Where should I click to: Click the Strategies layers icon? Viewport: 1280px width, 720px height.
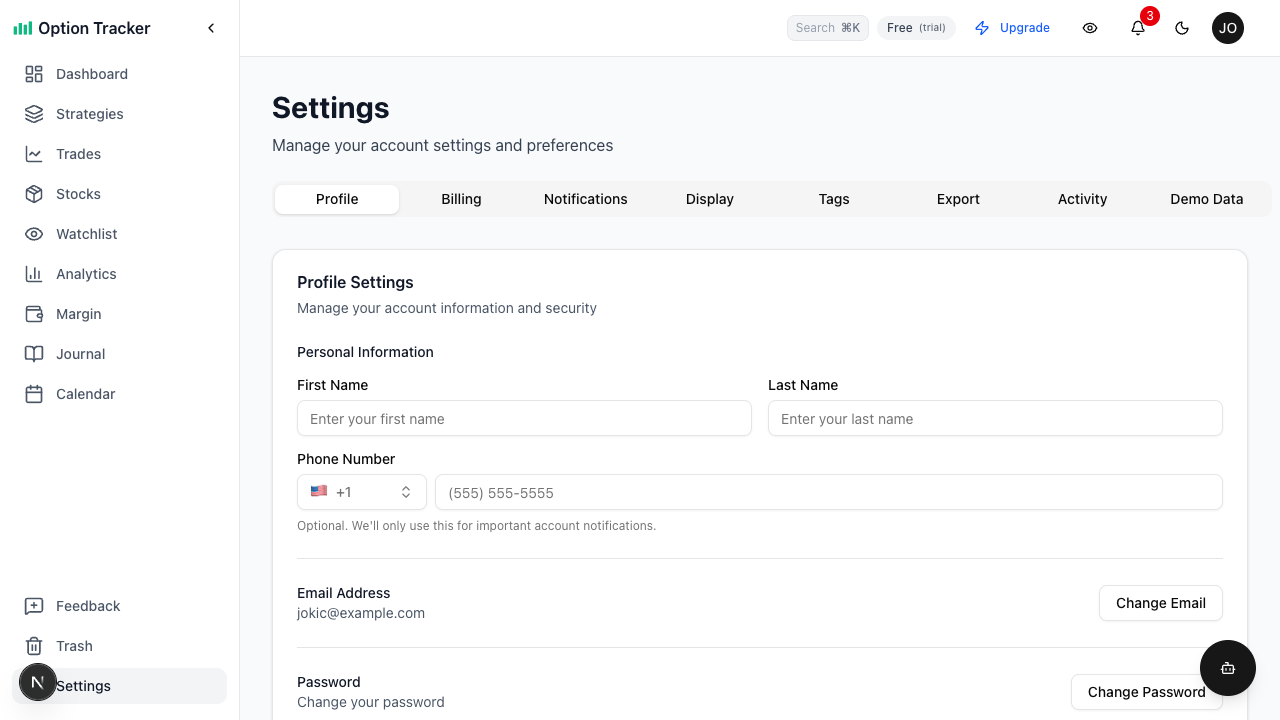click(x=34, y=114)
